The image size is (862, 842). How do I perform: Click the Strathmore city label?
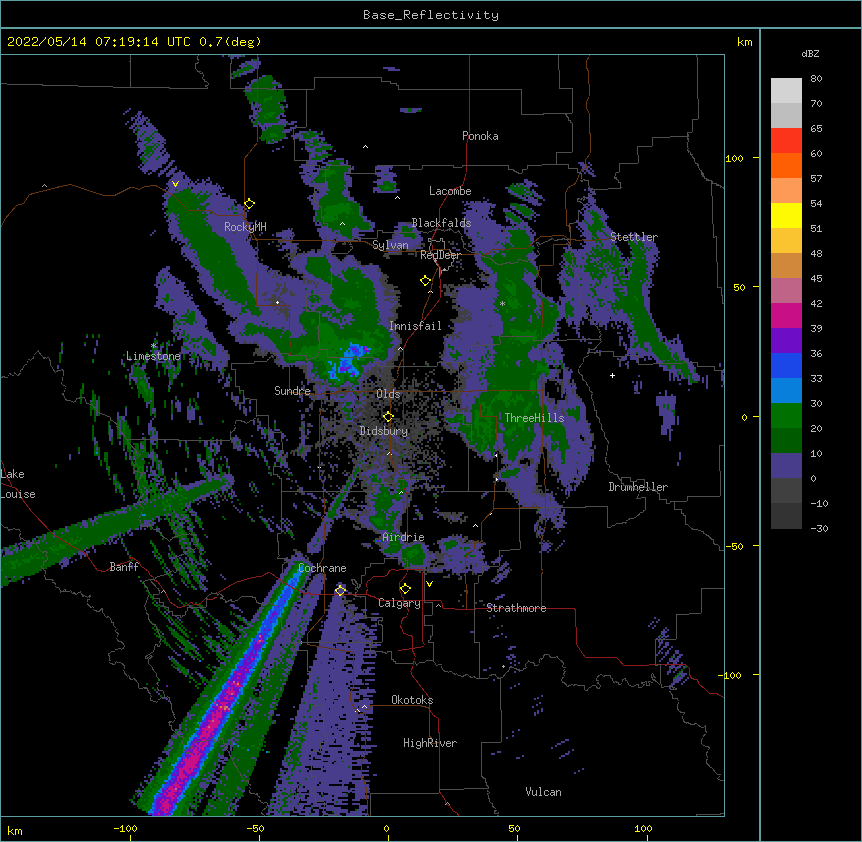point(516,608)
